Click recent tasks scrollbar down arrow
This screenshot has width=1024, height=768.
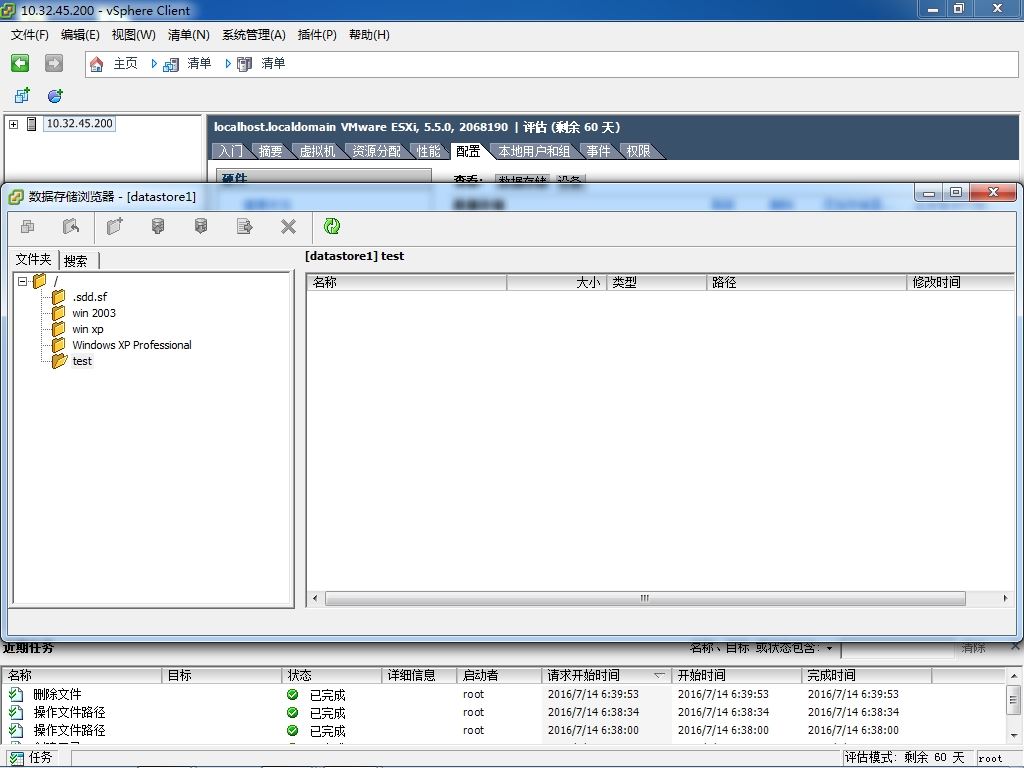click(1013, 735)
